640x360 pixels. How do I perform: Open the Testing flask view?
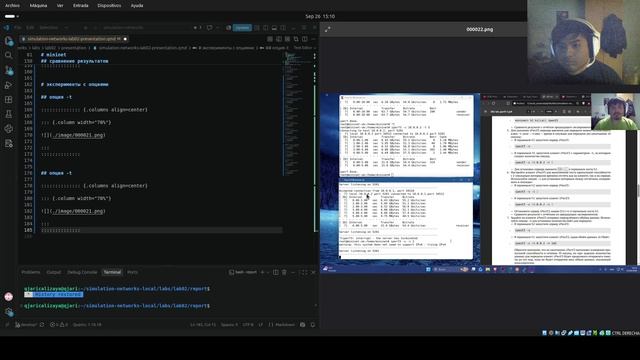9,114
